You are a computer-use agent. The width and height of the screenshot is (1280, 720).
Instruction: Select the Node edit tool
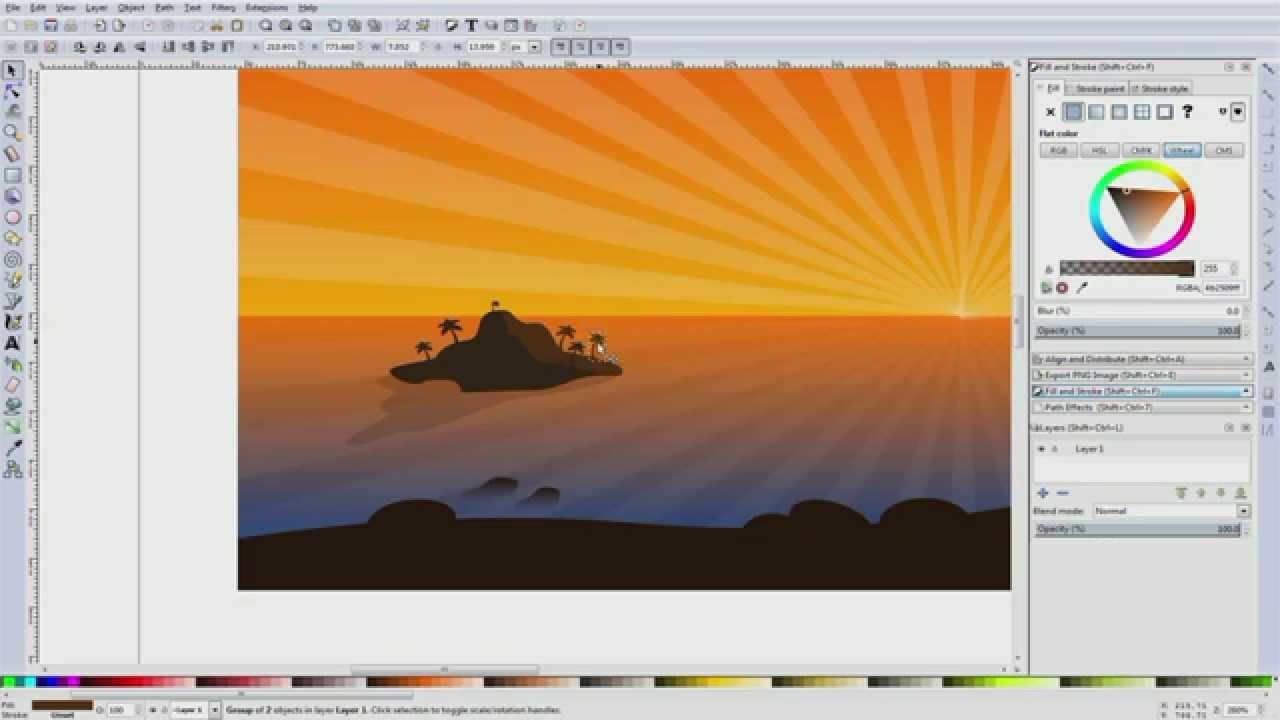[x=13, y=91]
